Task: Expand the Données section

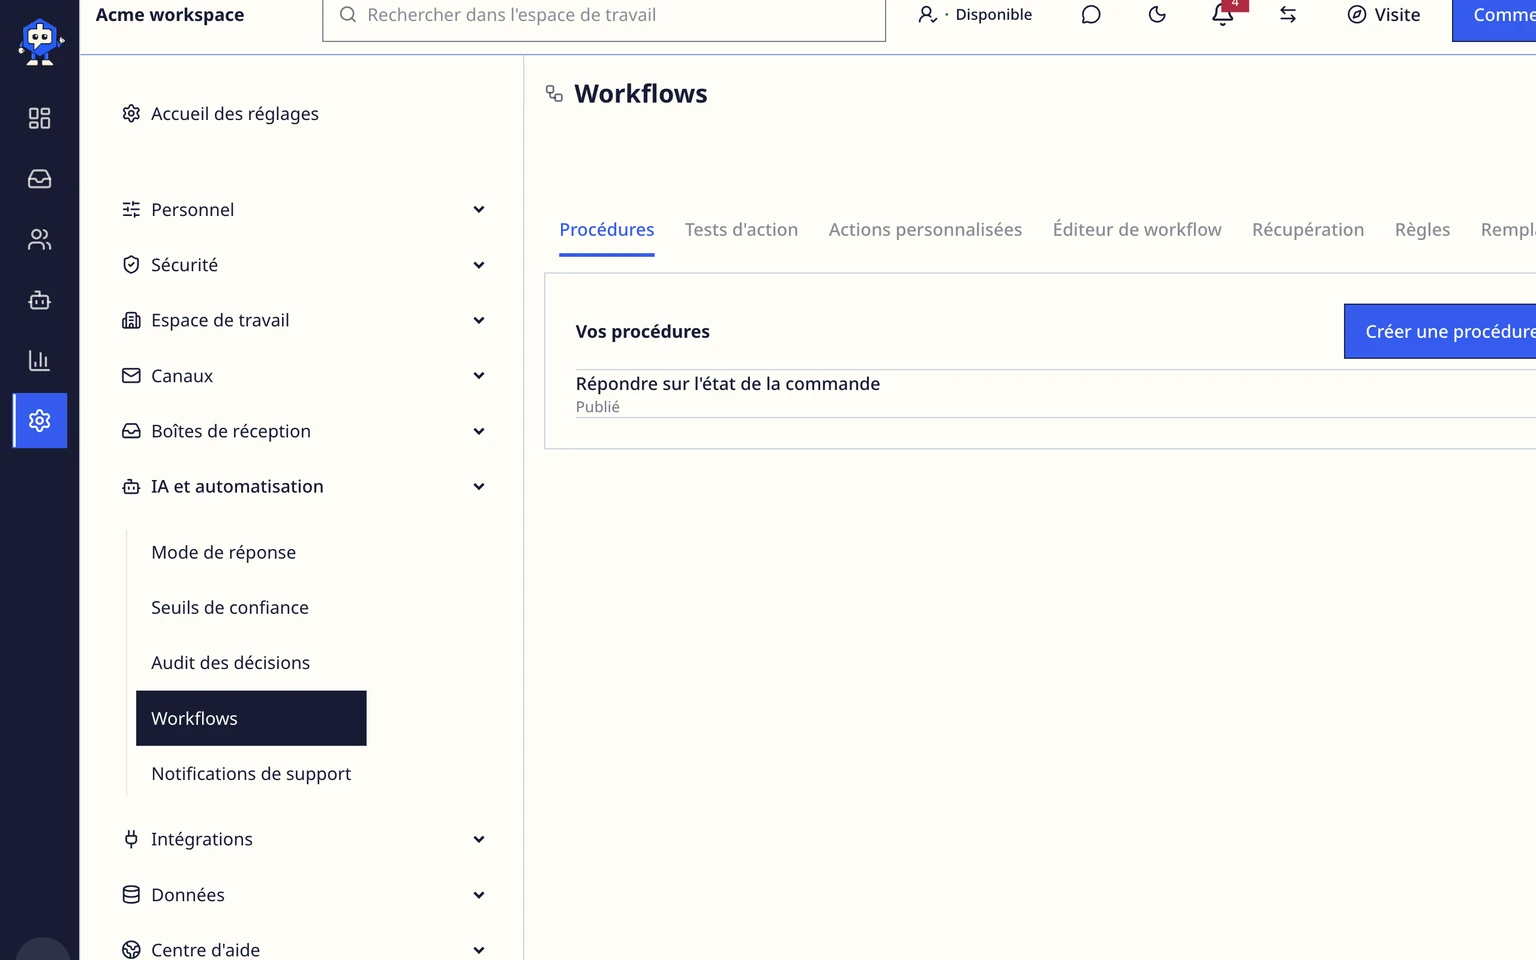Action: [304, 895]
